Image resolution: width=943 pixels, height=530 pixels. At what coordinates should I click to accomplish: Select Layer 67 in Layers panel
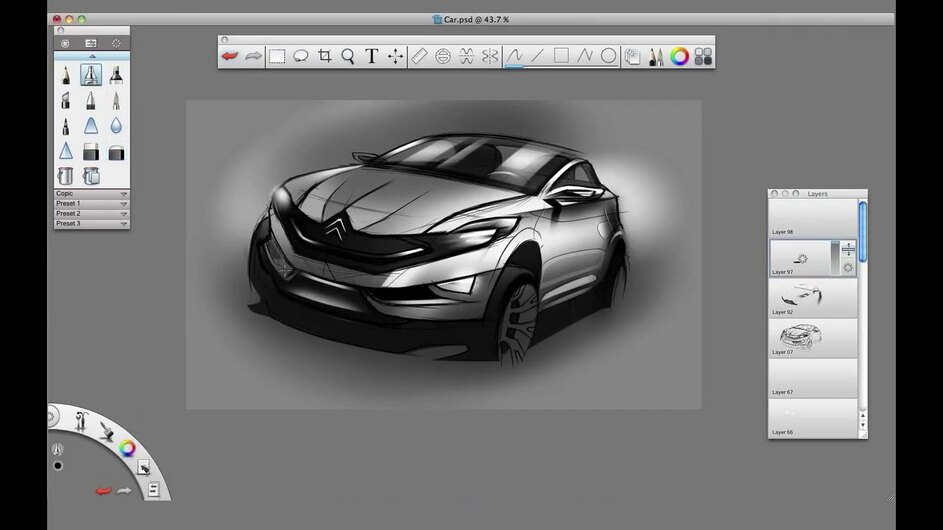tap(813, 378)
